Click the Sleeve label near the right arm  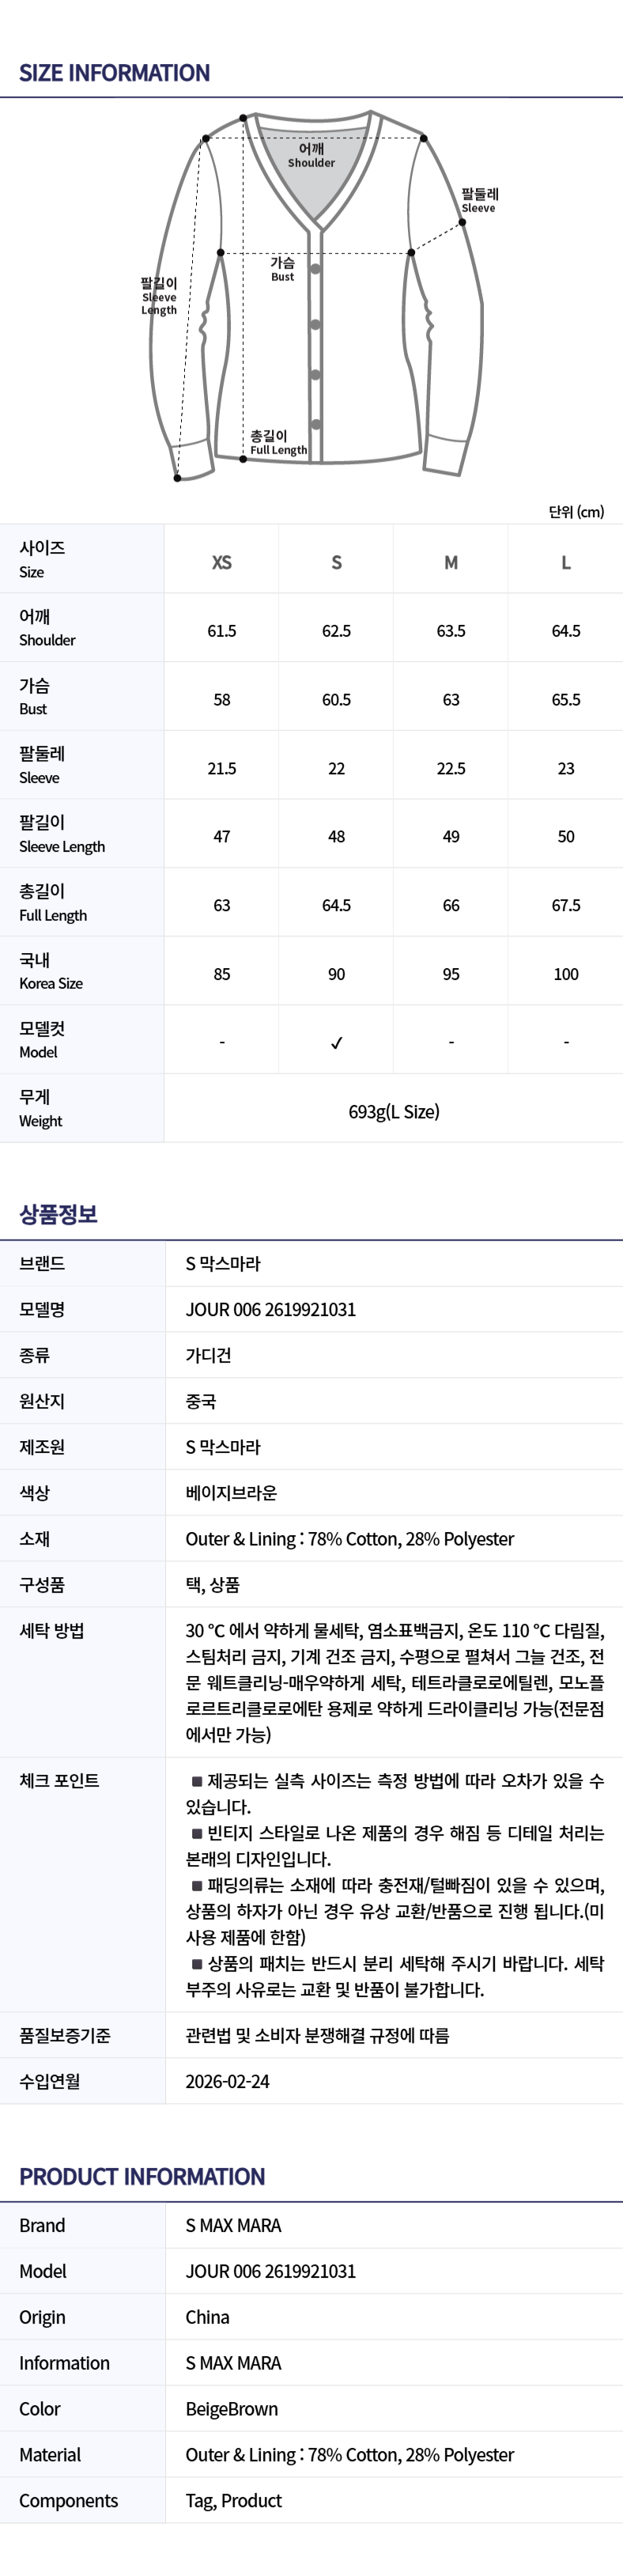tap(479, 200)
